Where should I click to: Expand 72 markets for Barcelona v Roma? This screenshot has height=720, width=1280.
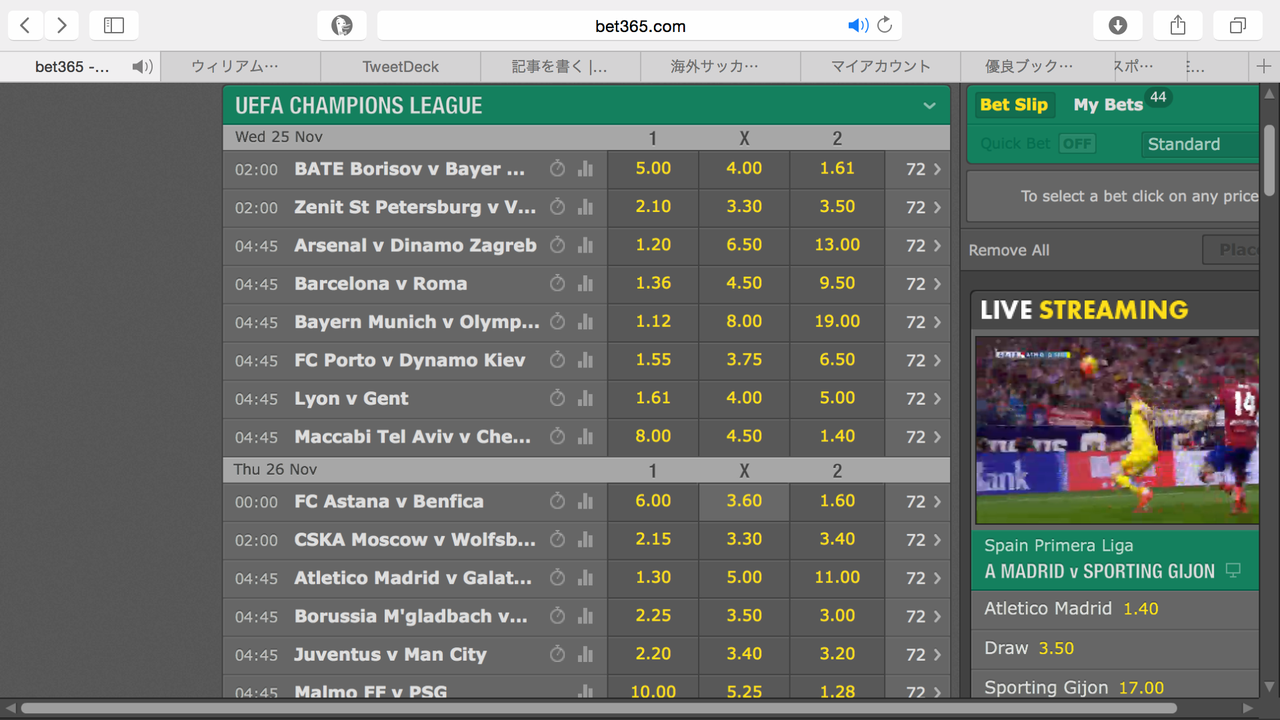[924, 284]
